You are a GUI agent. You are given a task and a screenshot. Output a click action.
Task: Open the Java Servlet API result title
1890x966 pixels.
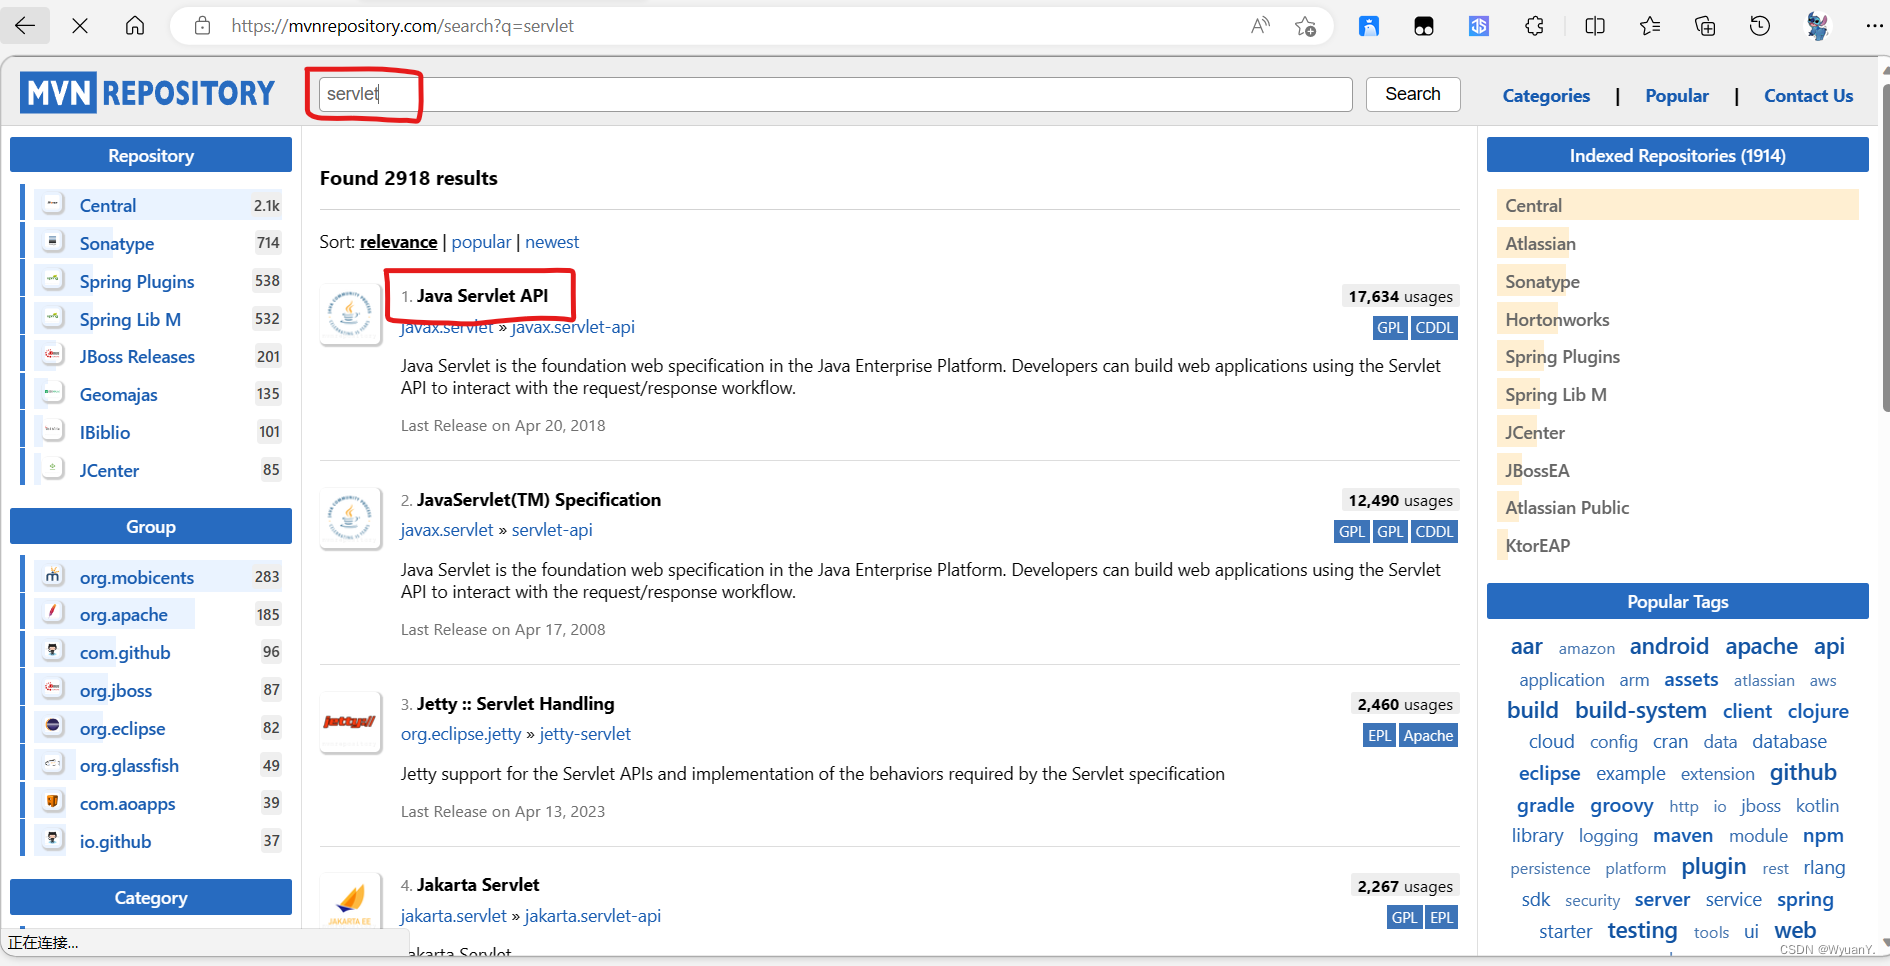click(x=482, y=296)
